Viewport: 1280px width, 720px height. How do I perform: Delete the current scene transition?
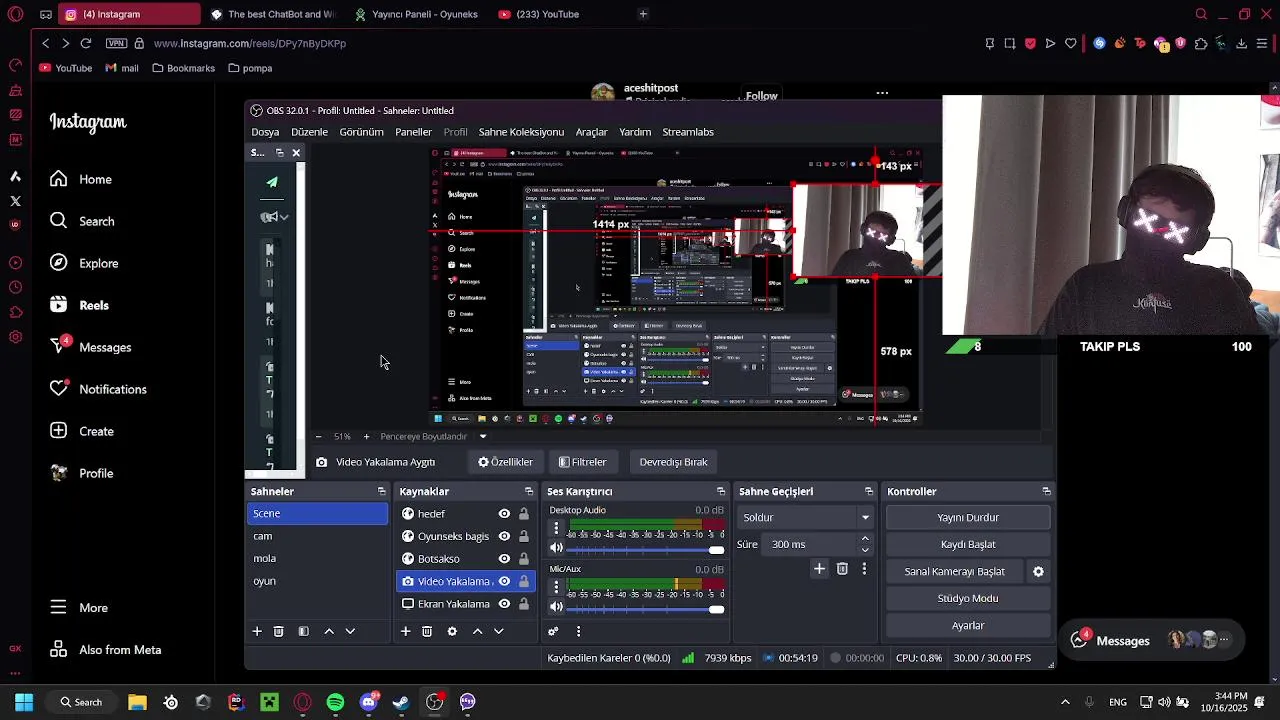coord(842,568)
